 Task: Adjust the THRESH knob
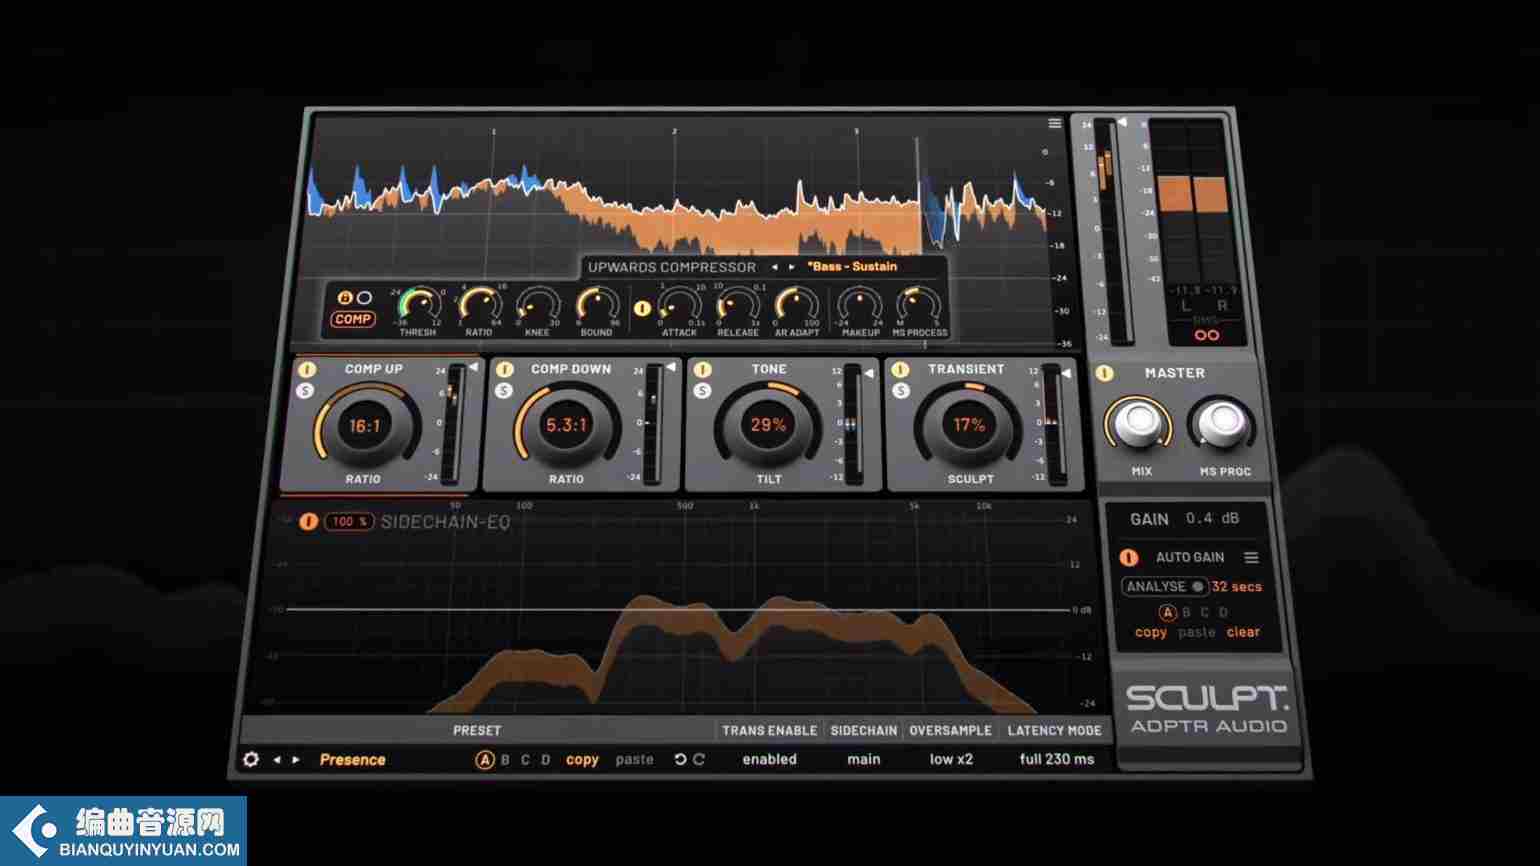click(x=418, y=304)
